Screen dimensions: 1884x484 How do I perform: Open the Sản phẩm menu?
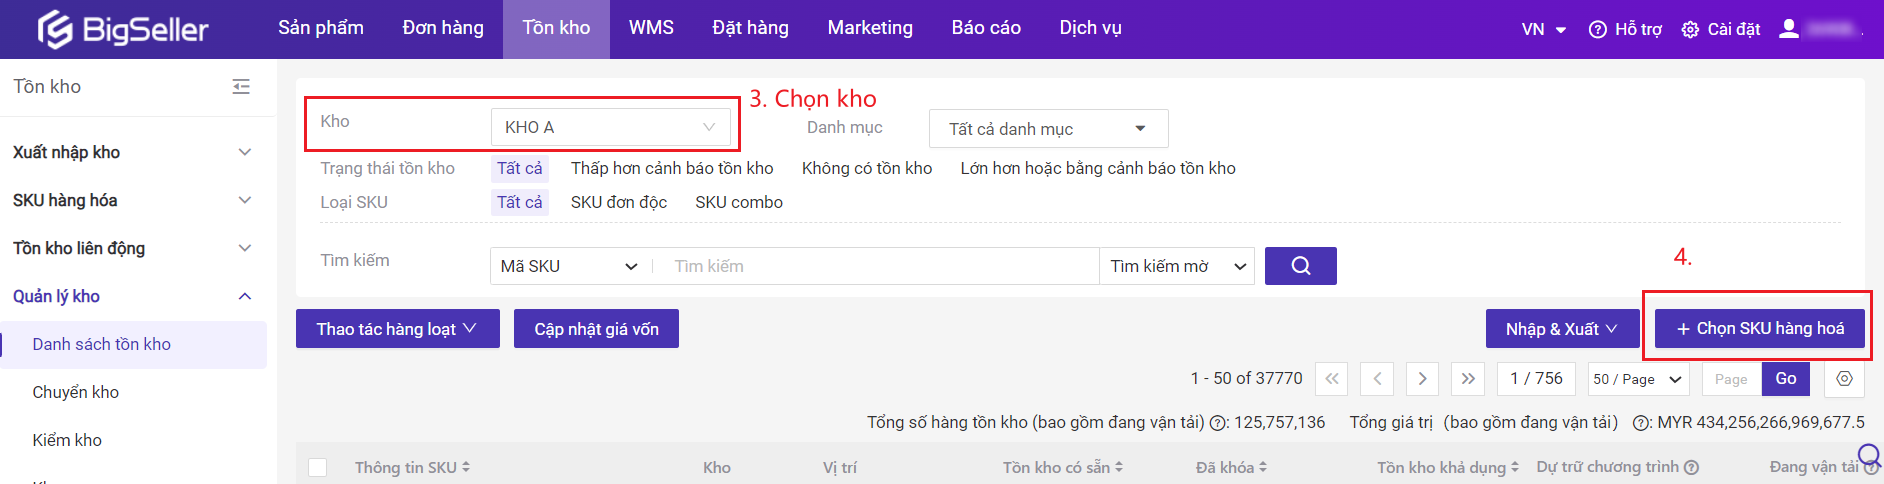point(321,28)
